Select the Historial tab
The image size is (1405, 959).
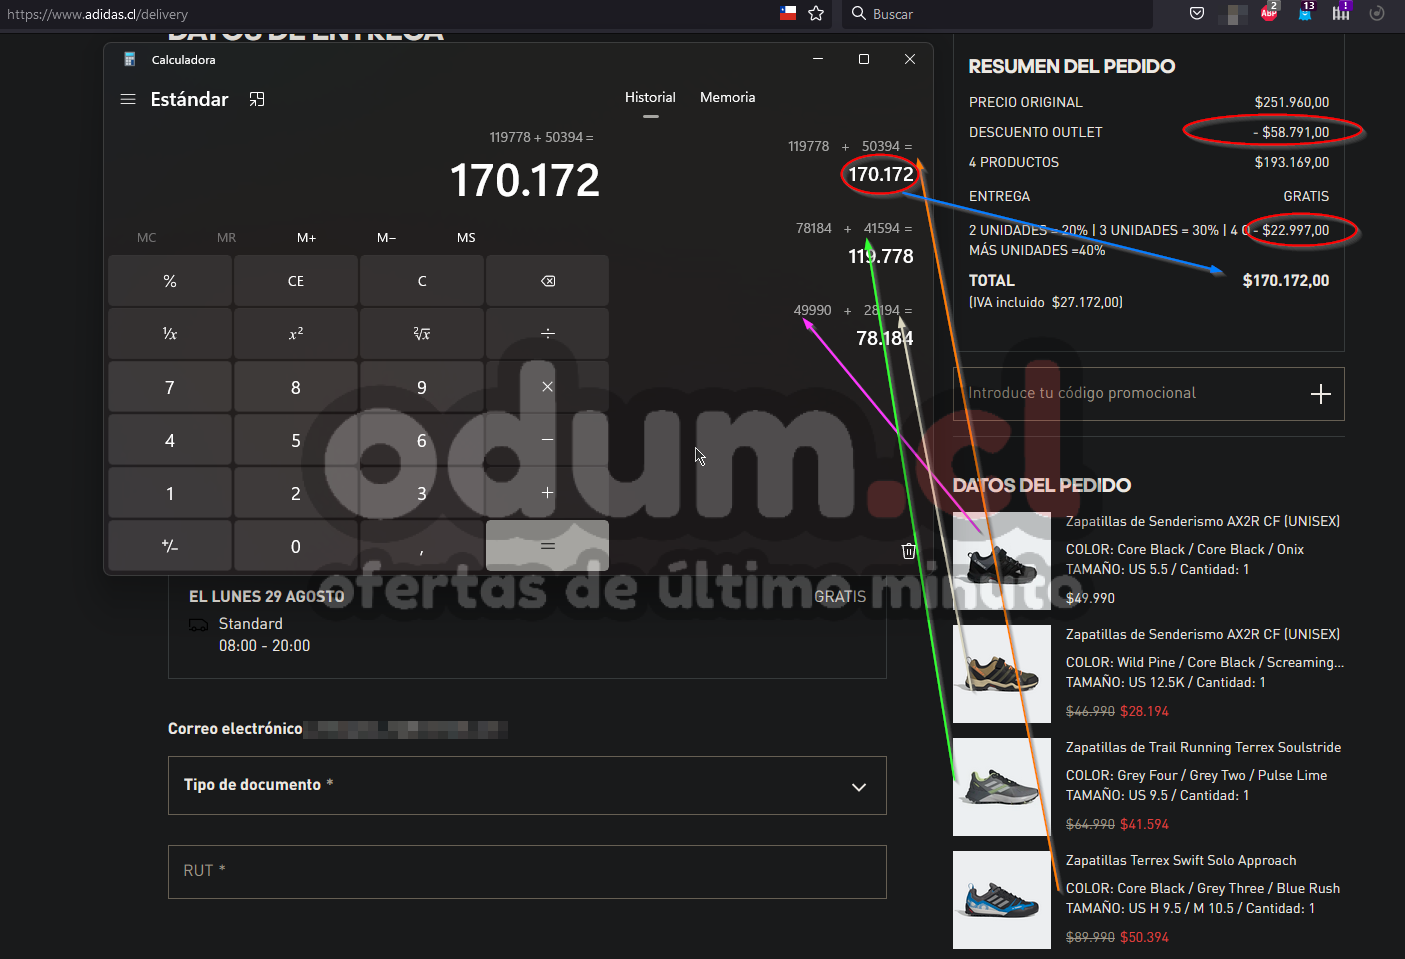tap(650, 98)
